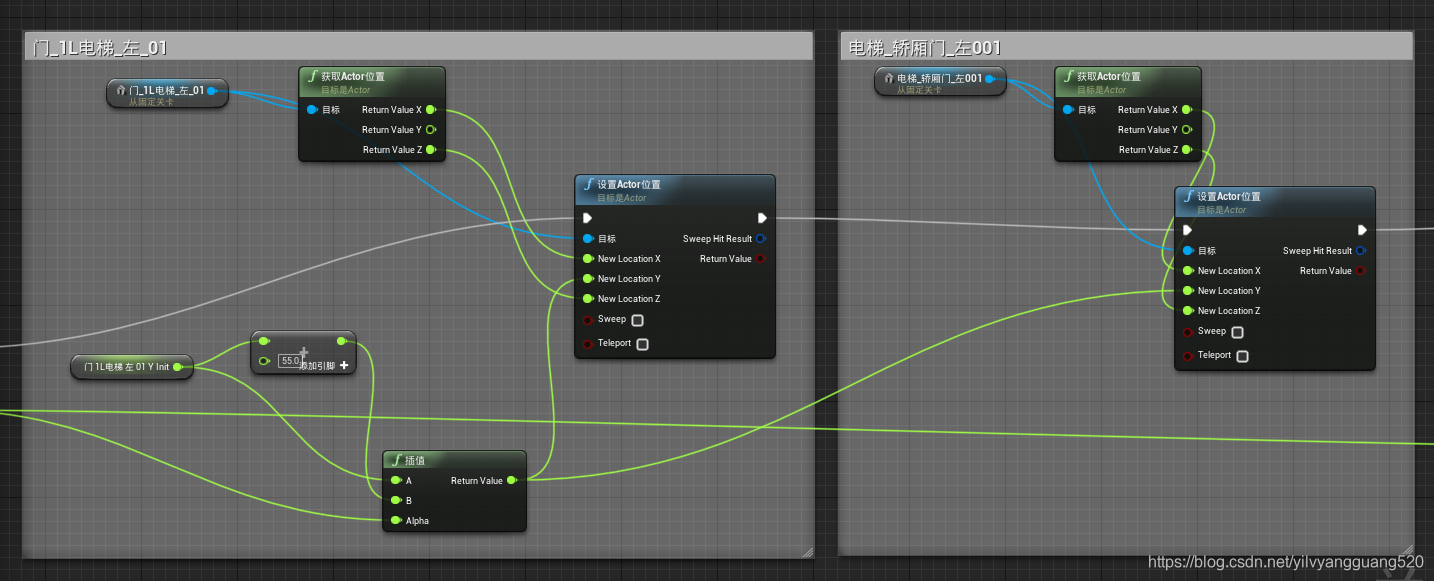Click 添加引脚 plus button on add node
Image resolution: width=1434 pixels, height=581 pixels.
tap(344, 365)
